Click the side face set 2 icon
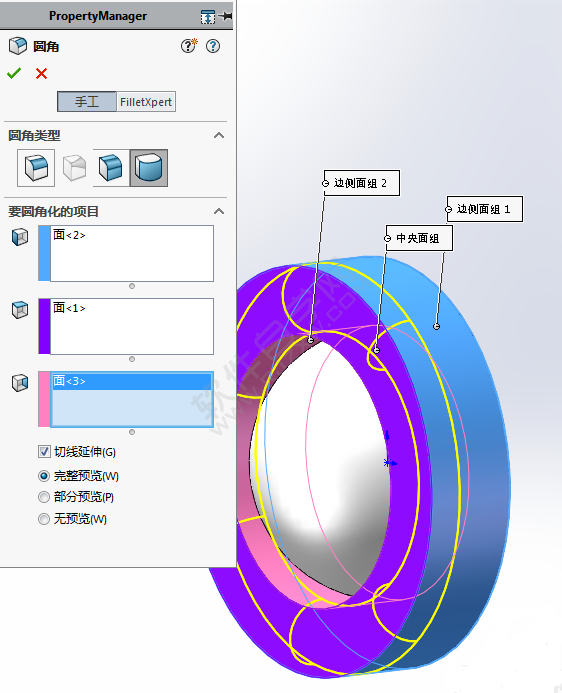This screenshot has height=693, width=562. 20,383
